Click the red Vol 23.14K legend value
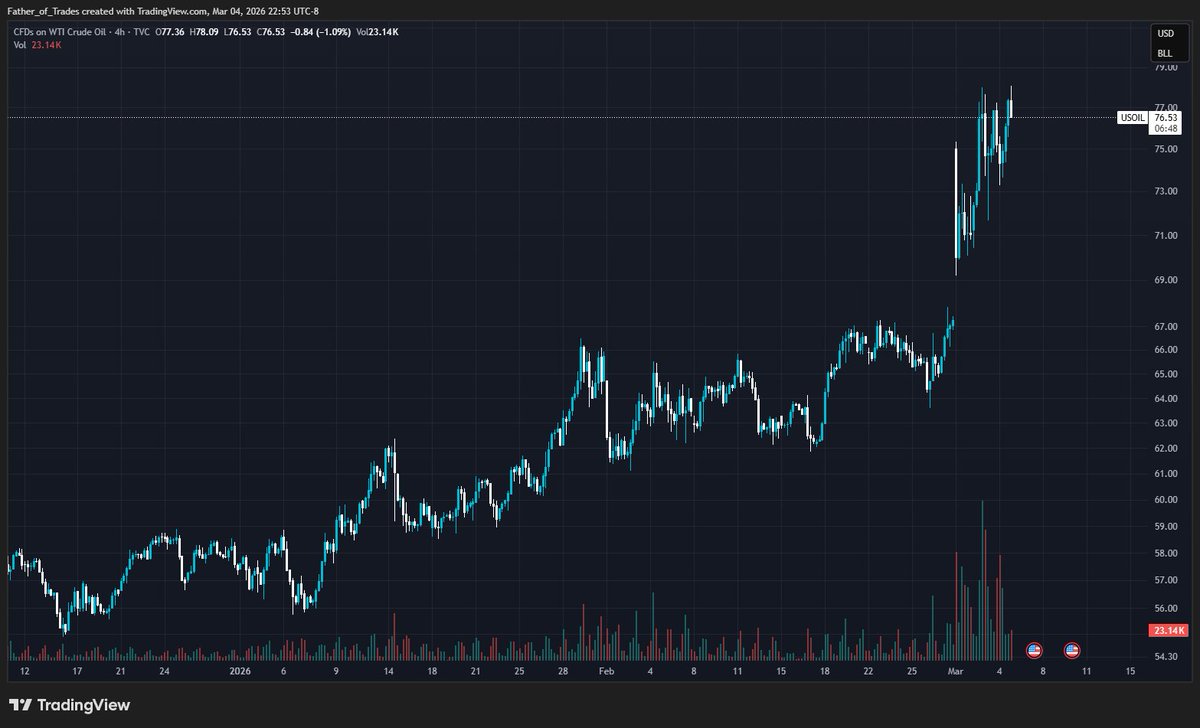Viewport: 1200px width, 728px height. click(x=44, y=45)
